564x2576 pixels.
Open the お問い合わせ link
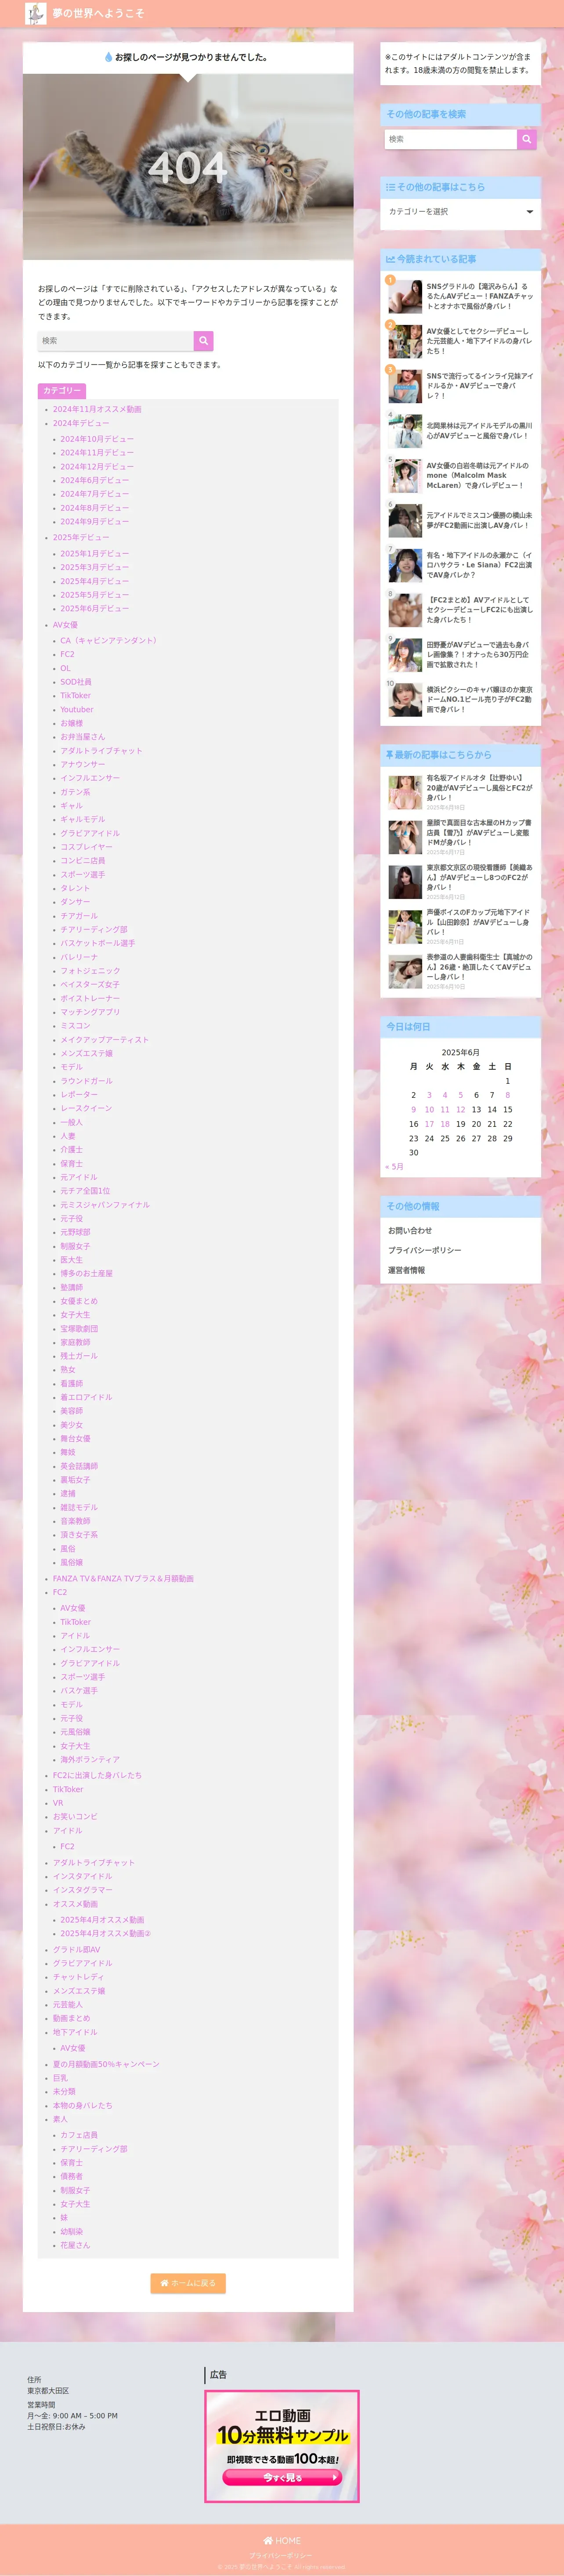click(x=410, y=1231)
